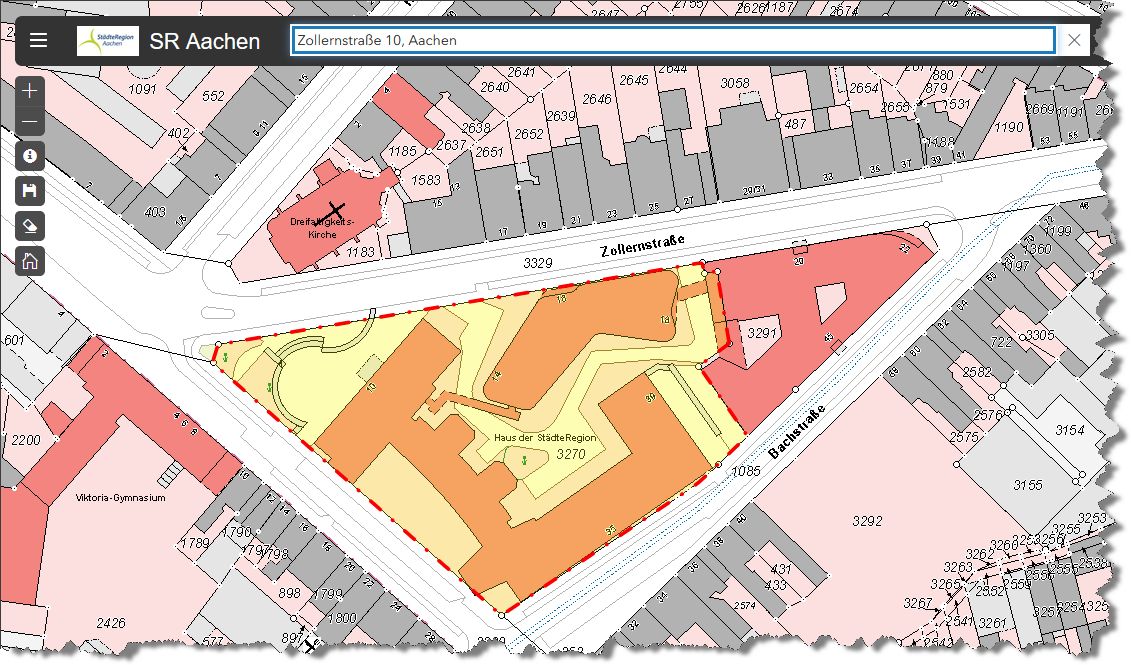Click the SR Aachen title

(205, 41)
